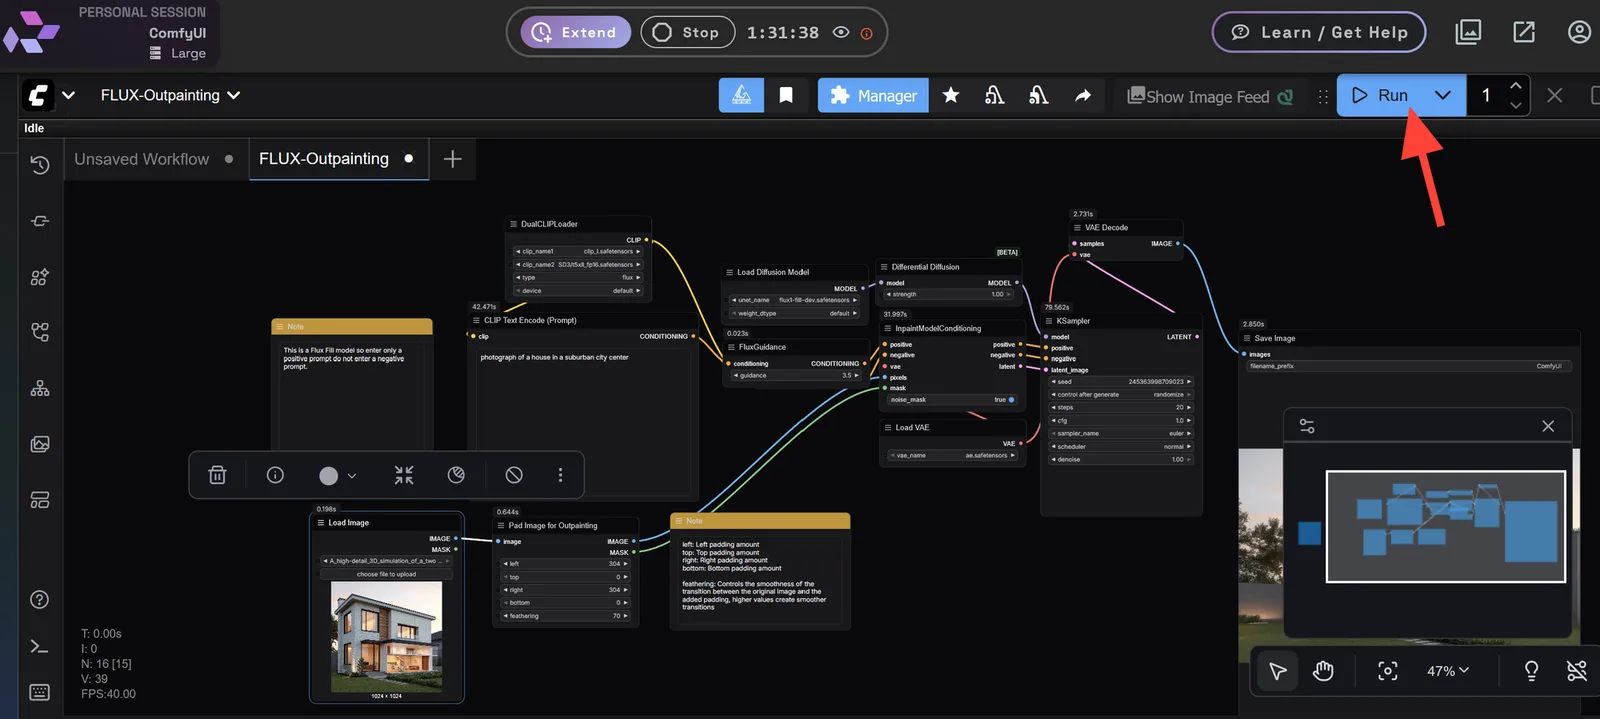1600x719 pixels.
Task: Click the Extend session button
Action: (575, 32)
